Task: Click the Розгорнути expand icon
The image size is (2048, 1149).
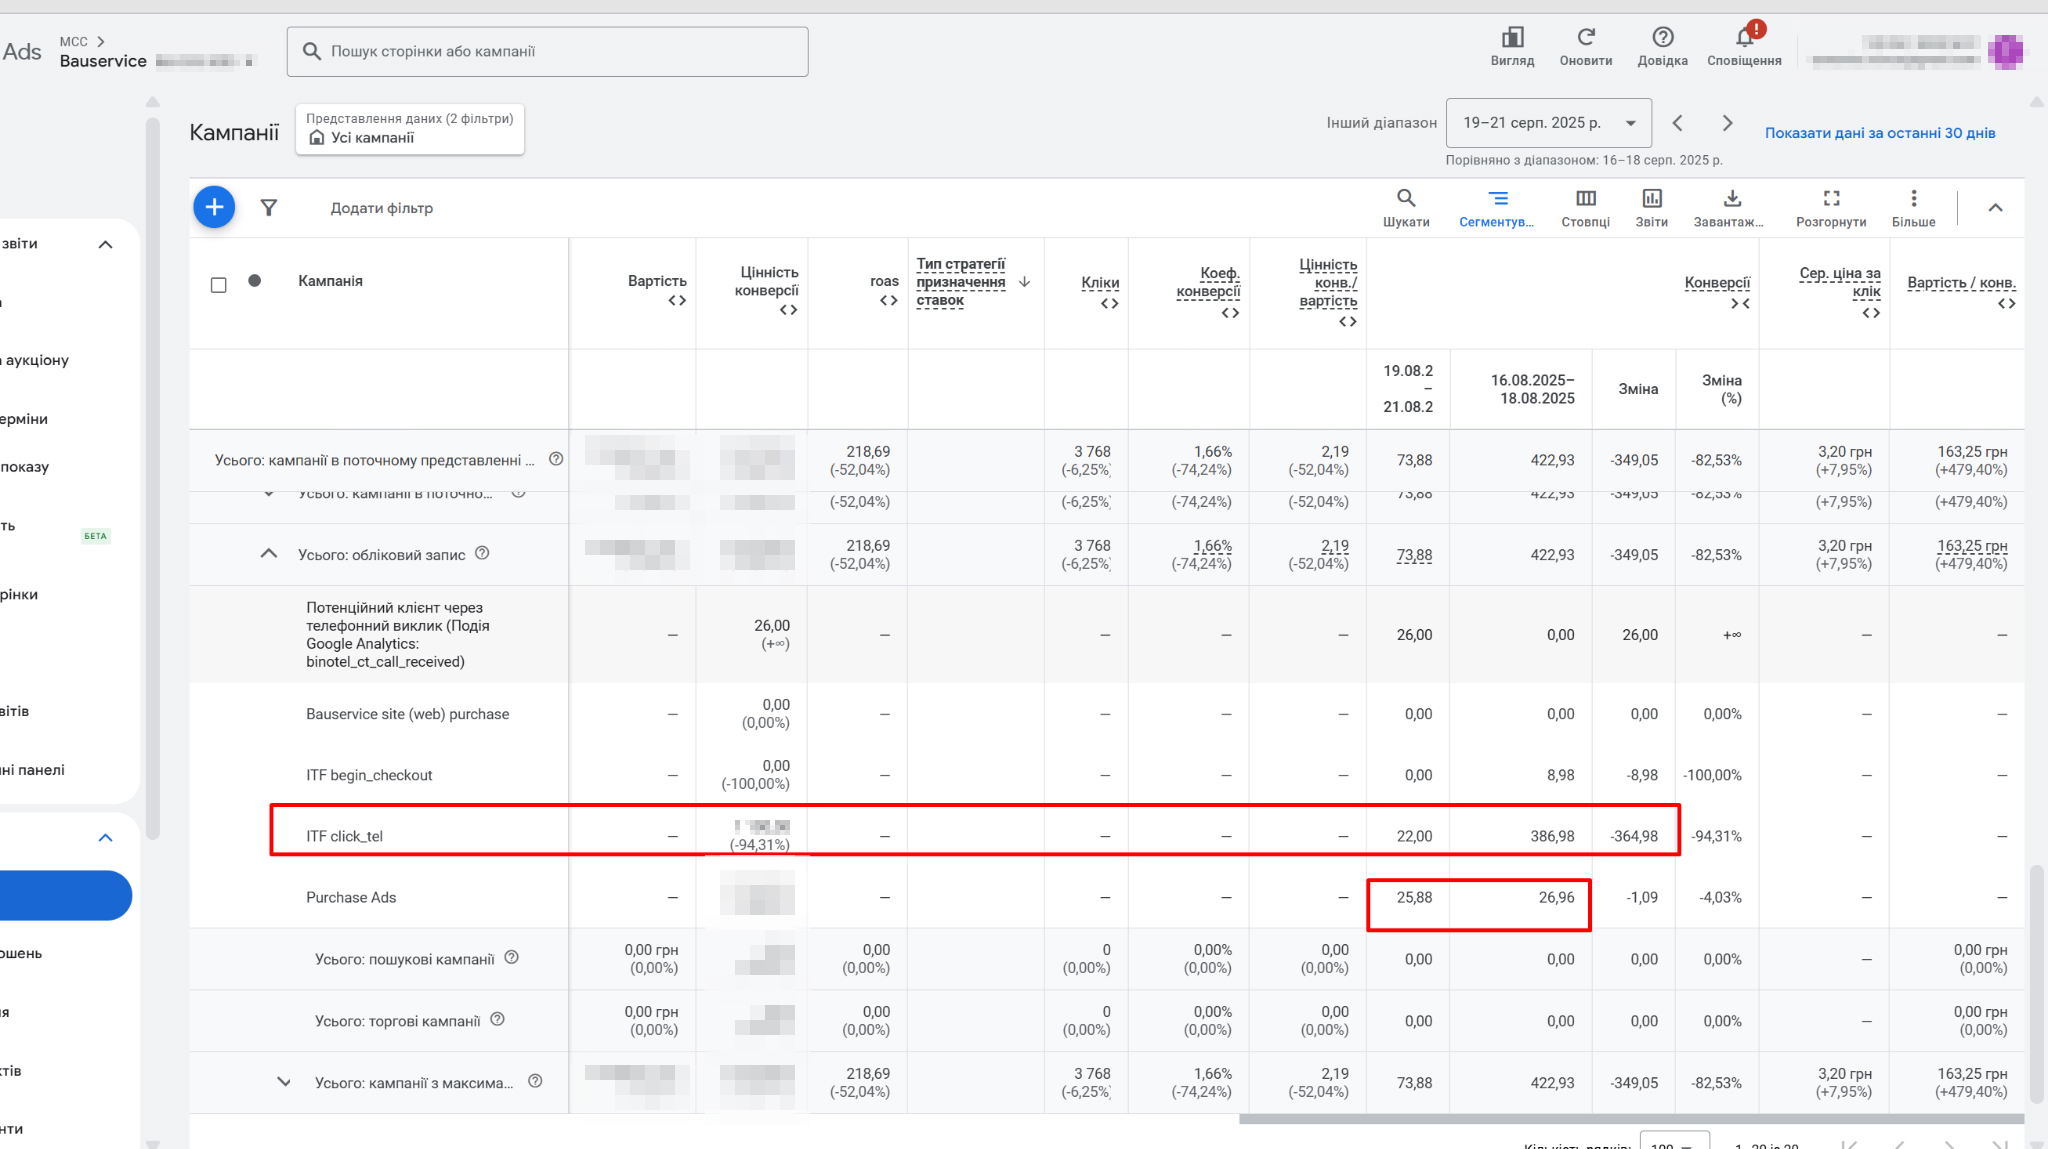Action: pos(1831,198)
